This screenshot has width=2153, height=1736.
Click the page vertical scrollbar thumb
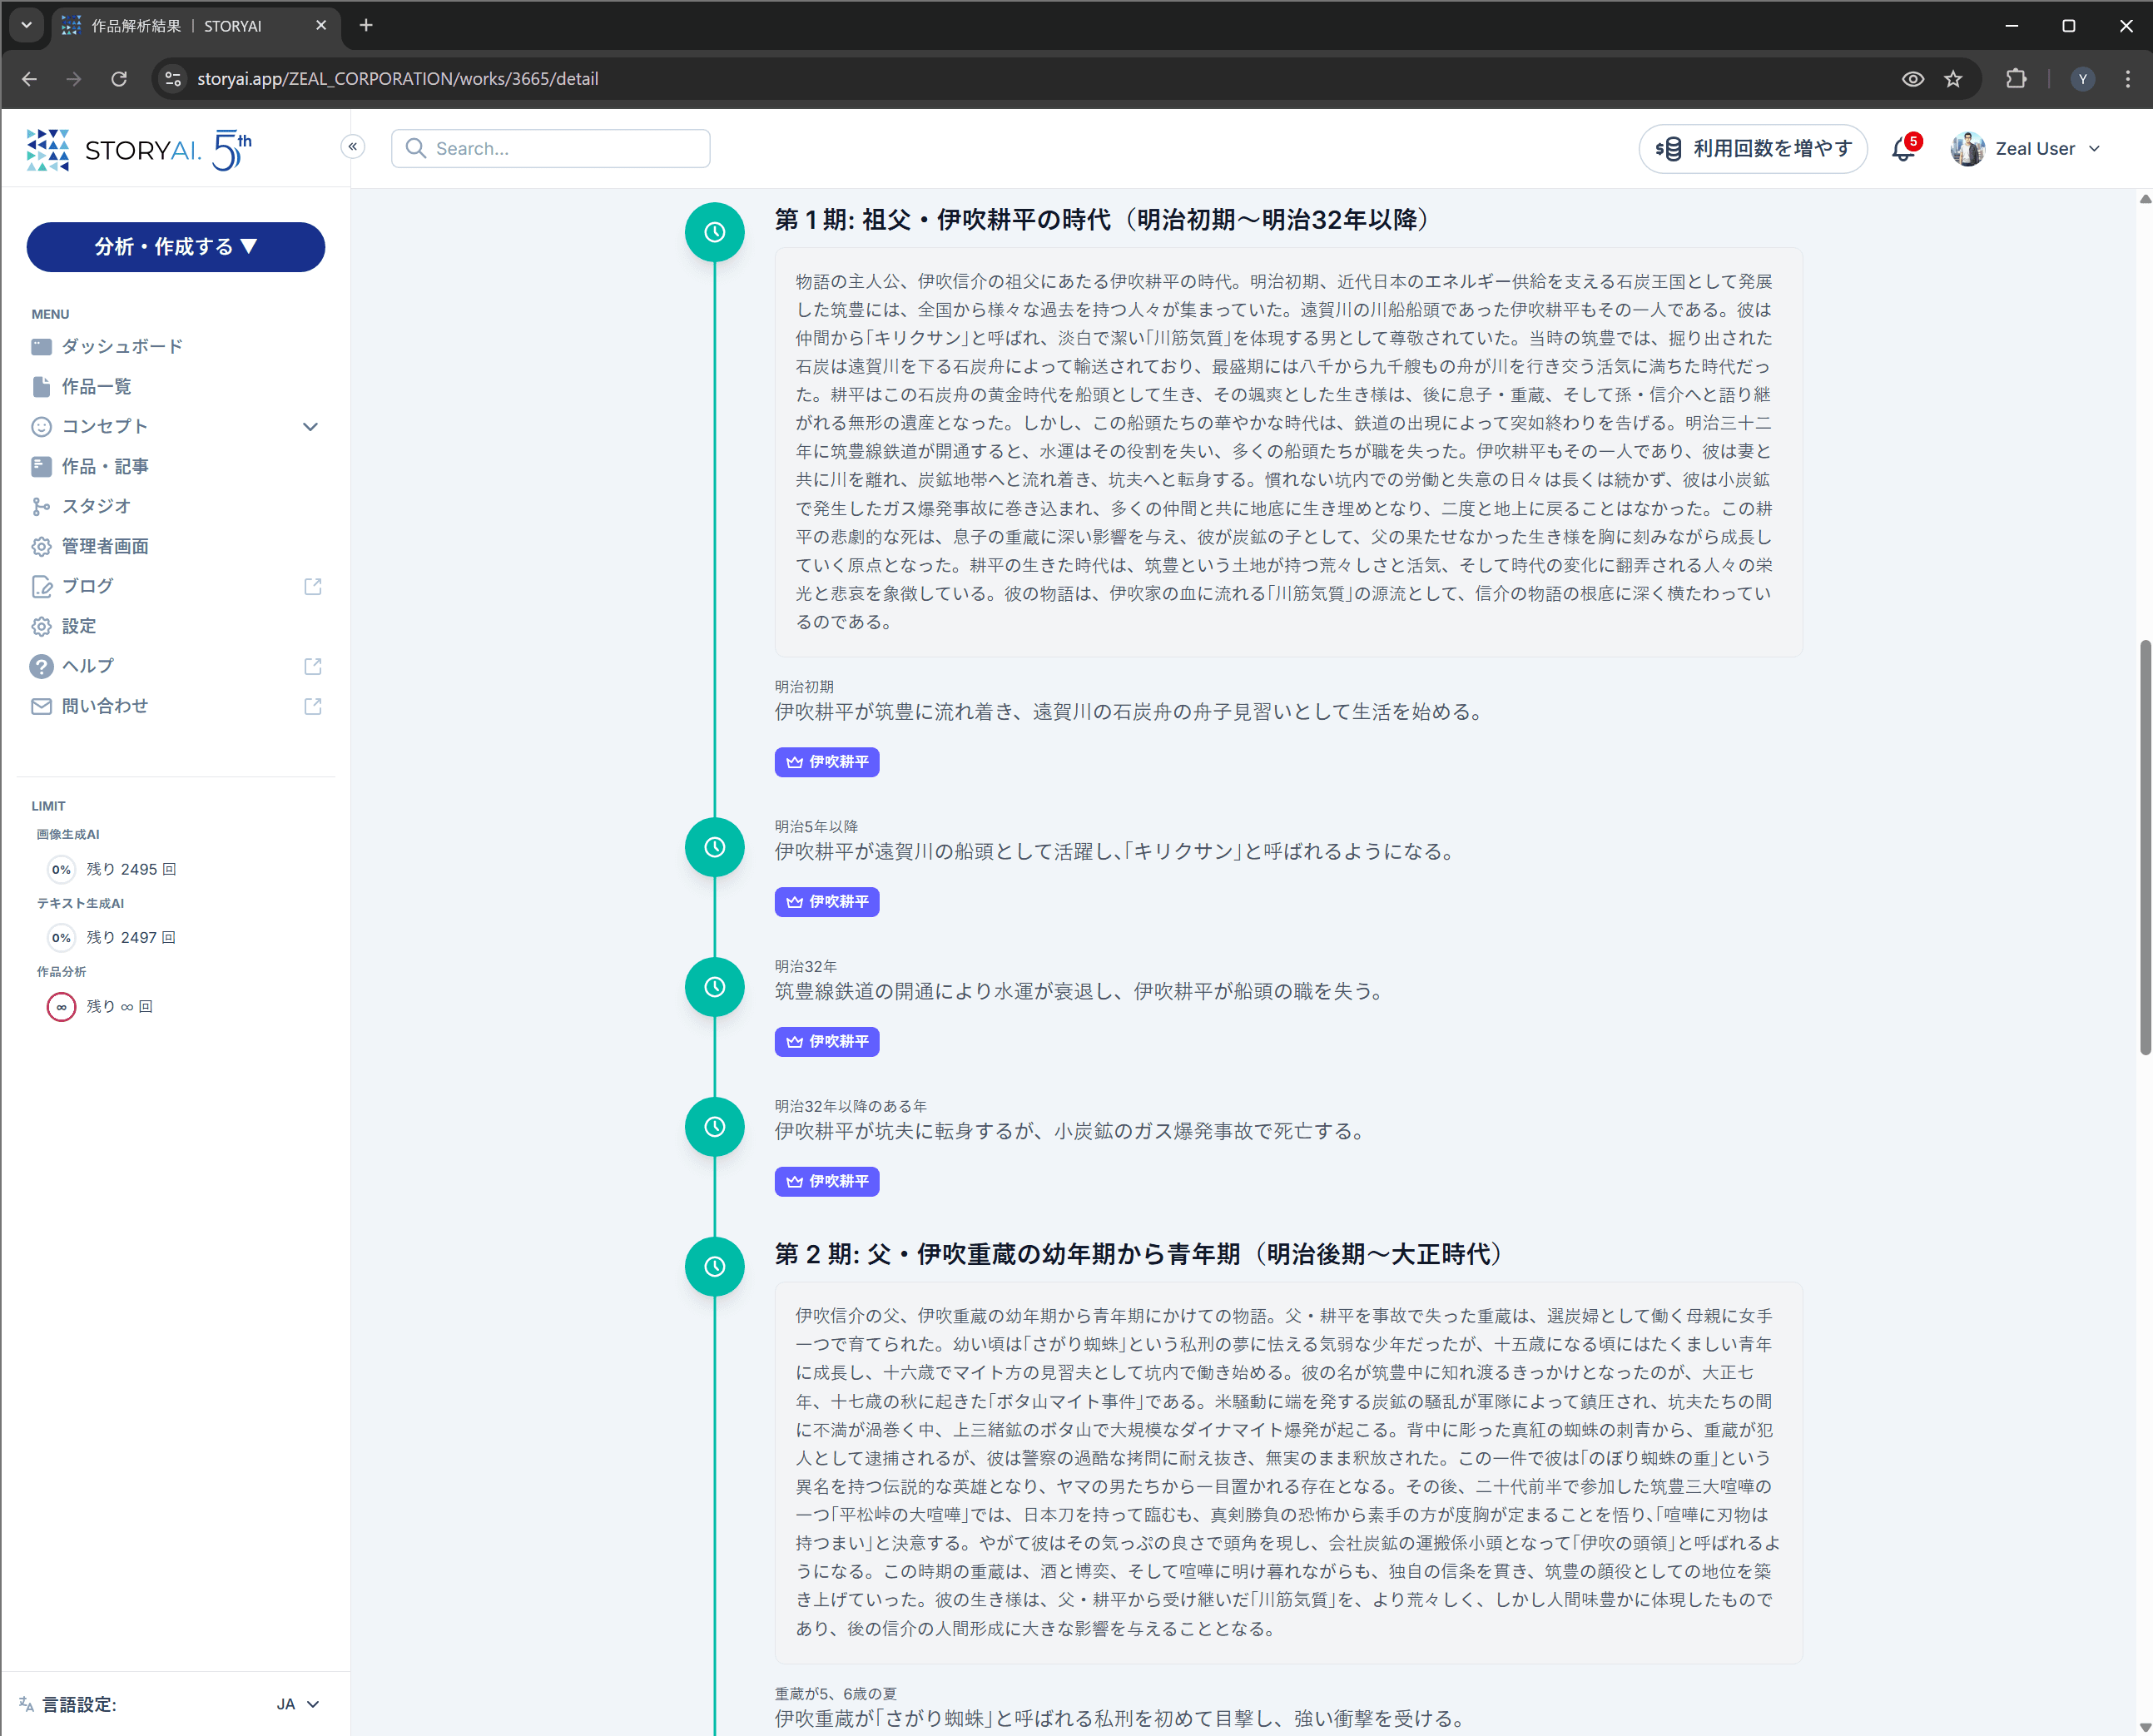2145,847
